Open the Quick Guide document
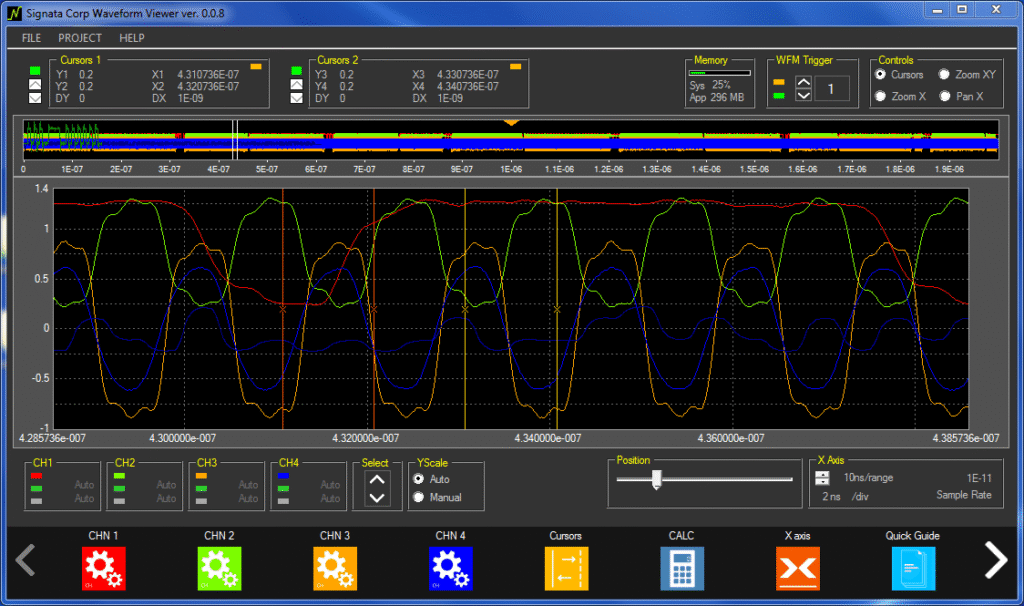The height and width of the screenshot is (606, 1024). click(912, 567)
